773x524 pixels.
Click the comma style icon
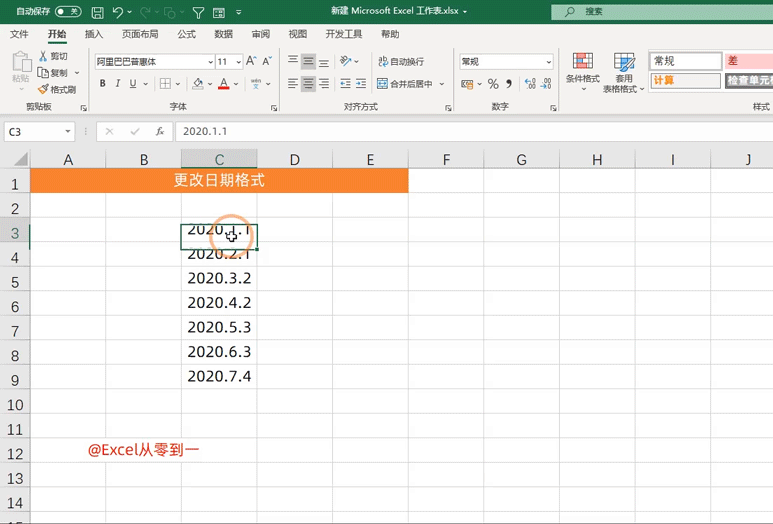509,84
